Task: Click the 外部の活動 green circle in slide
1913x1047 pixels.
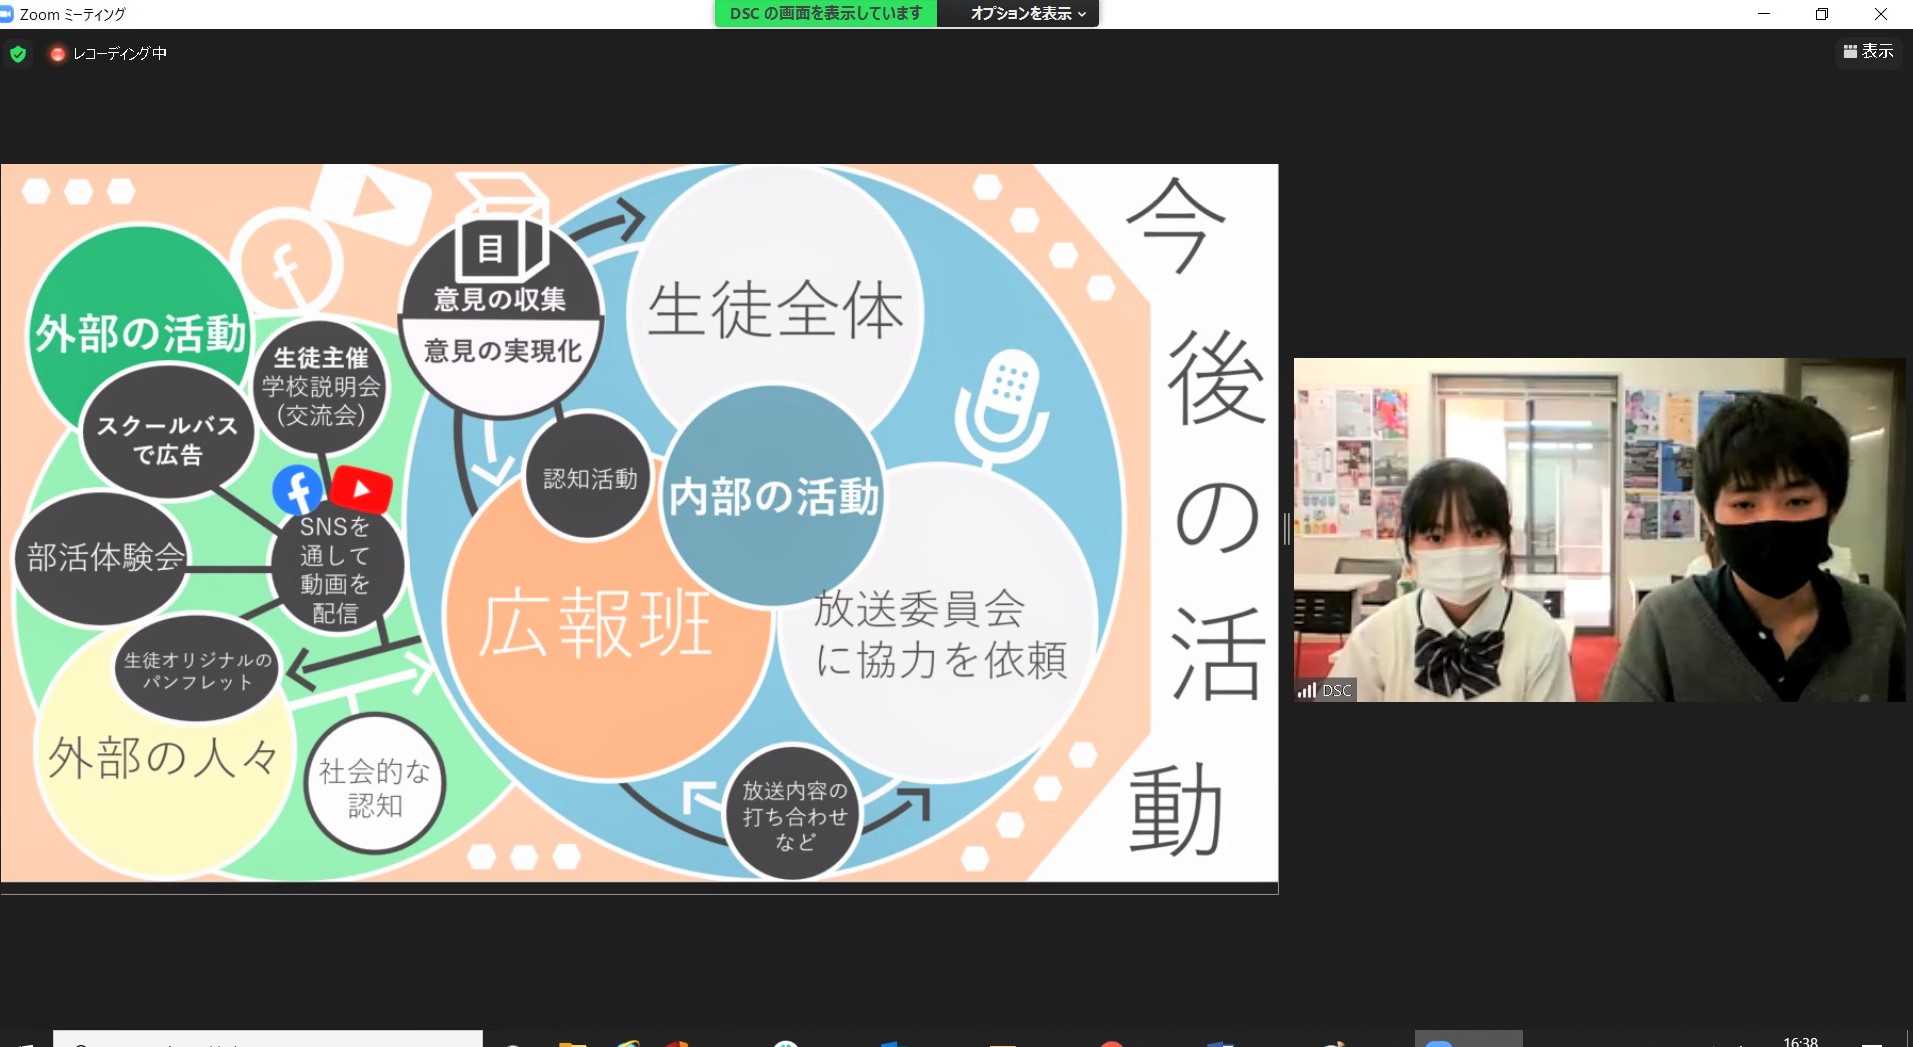Action: pos(140,330)
